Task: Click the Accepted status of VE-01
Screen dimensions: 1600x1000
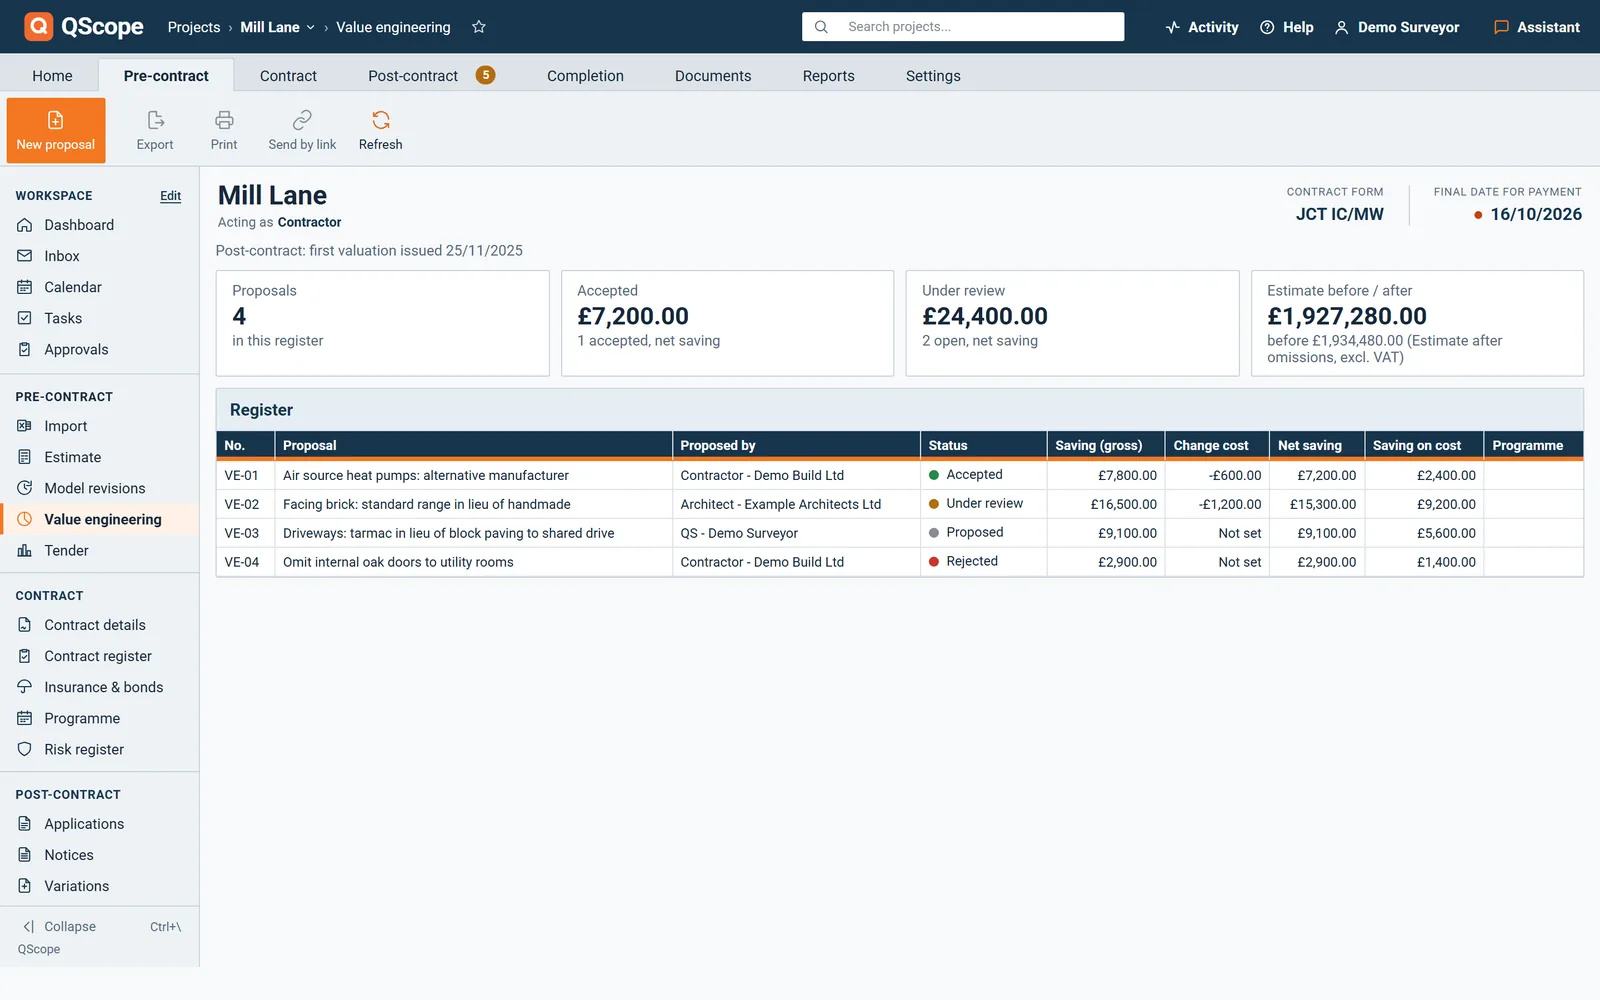Action: point(966,475)
